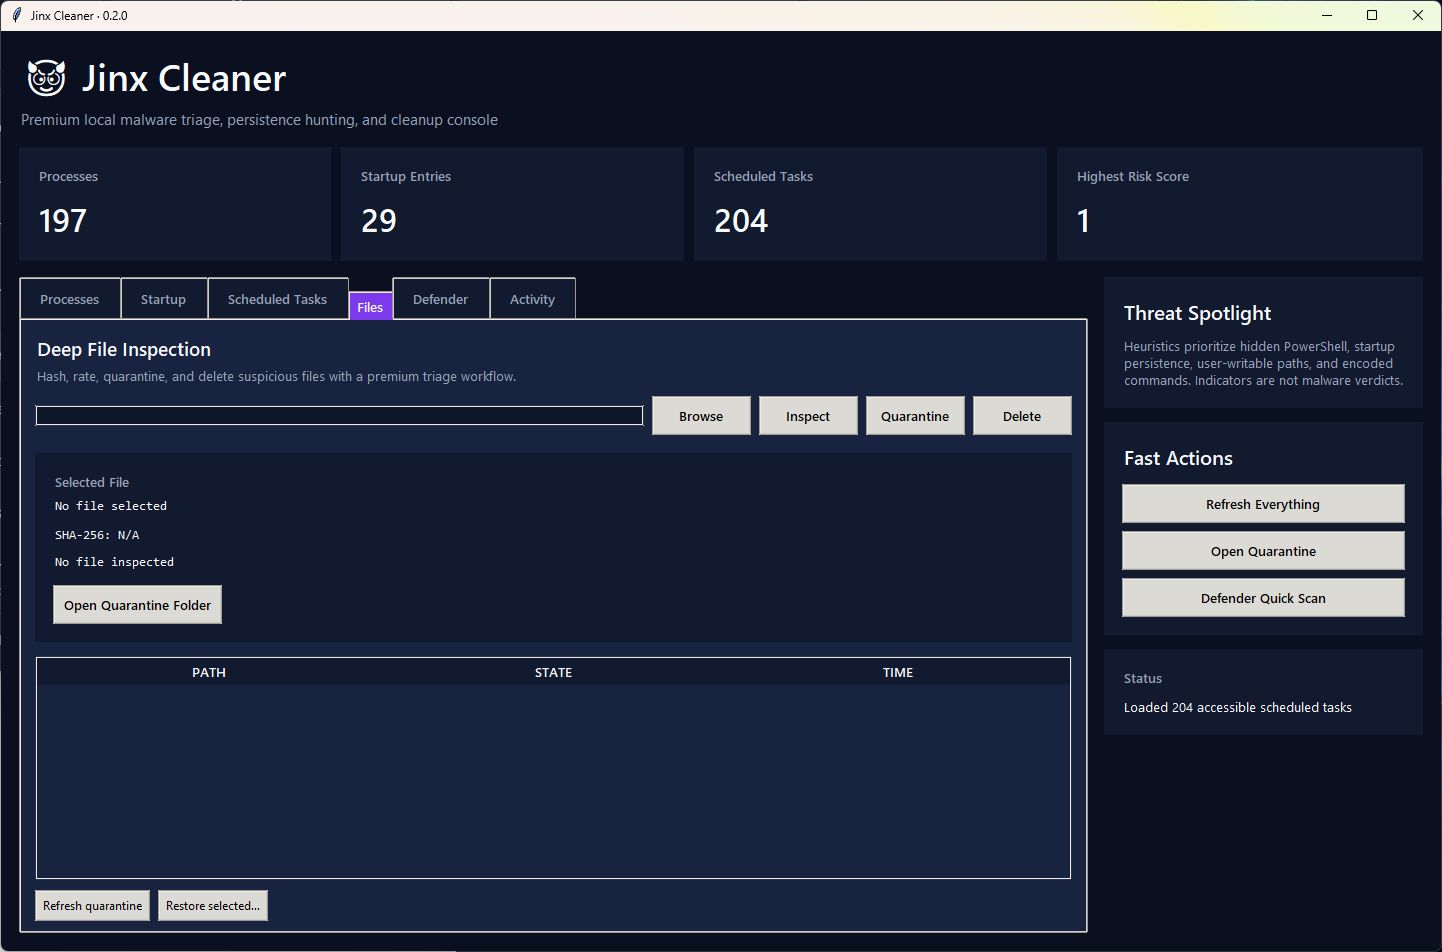Click the Scheduled Tasks count 204
The width and height of the screenshot is (1442, 952).
tap(741, 221)
